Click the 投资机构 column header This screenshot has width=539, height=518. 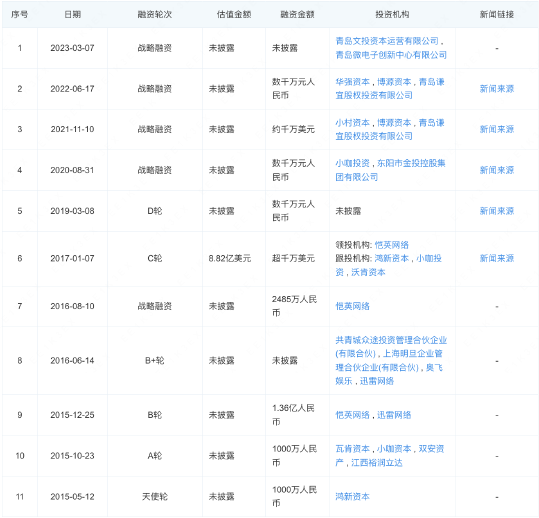coord(392,14)
